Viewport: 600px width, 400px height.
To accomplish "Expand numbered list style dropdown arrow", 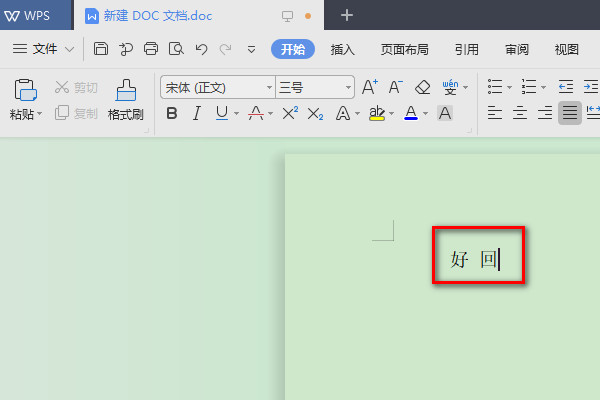I will click(543, 88).
